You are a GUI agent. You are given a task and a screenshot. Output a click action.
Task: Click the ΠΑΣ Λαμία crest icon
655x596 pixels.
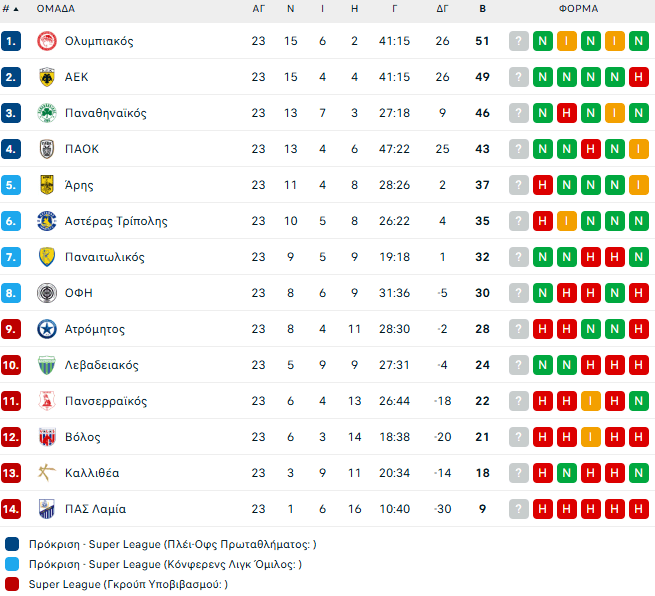pyautogui.click(x=46, y=509)
